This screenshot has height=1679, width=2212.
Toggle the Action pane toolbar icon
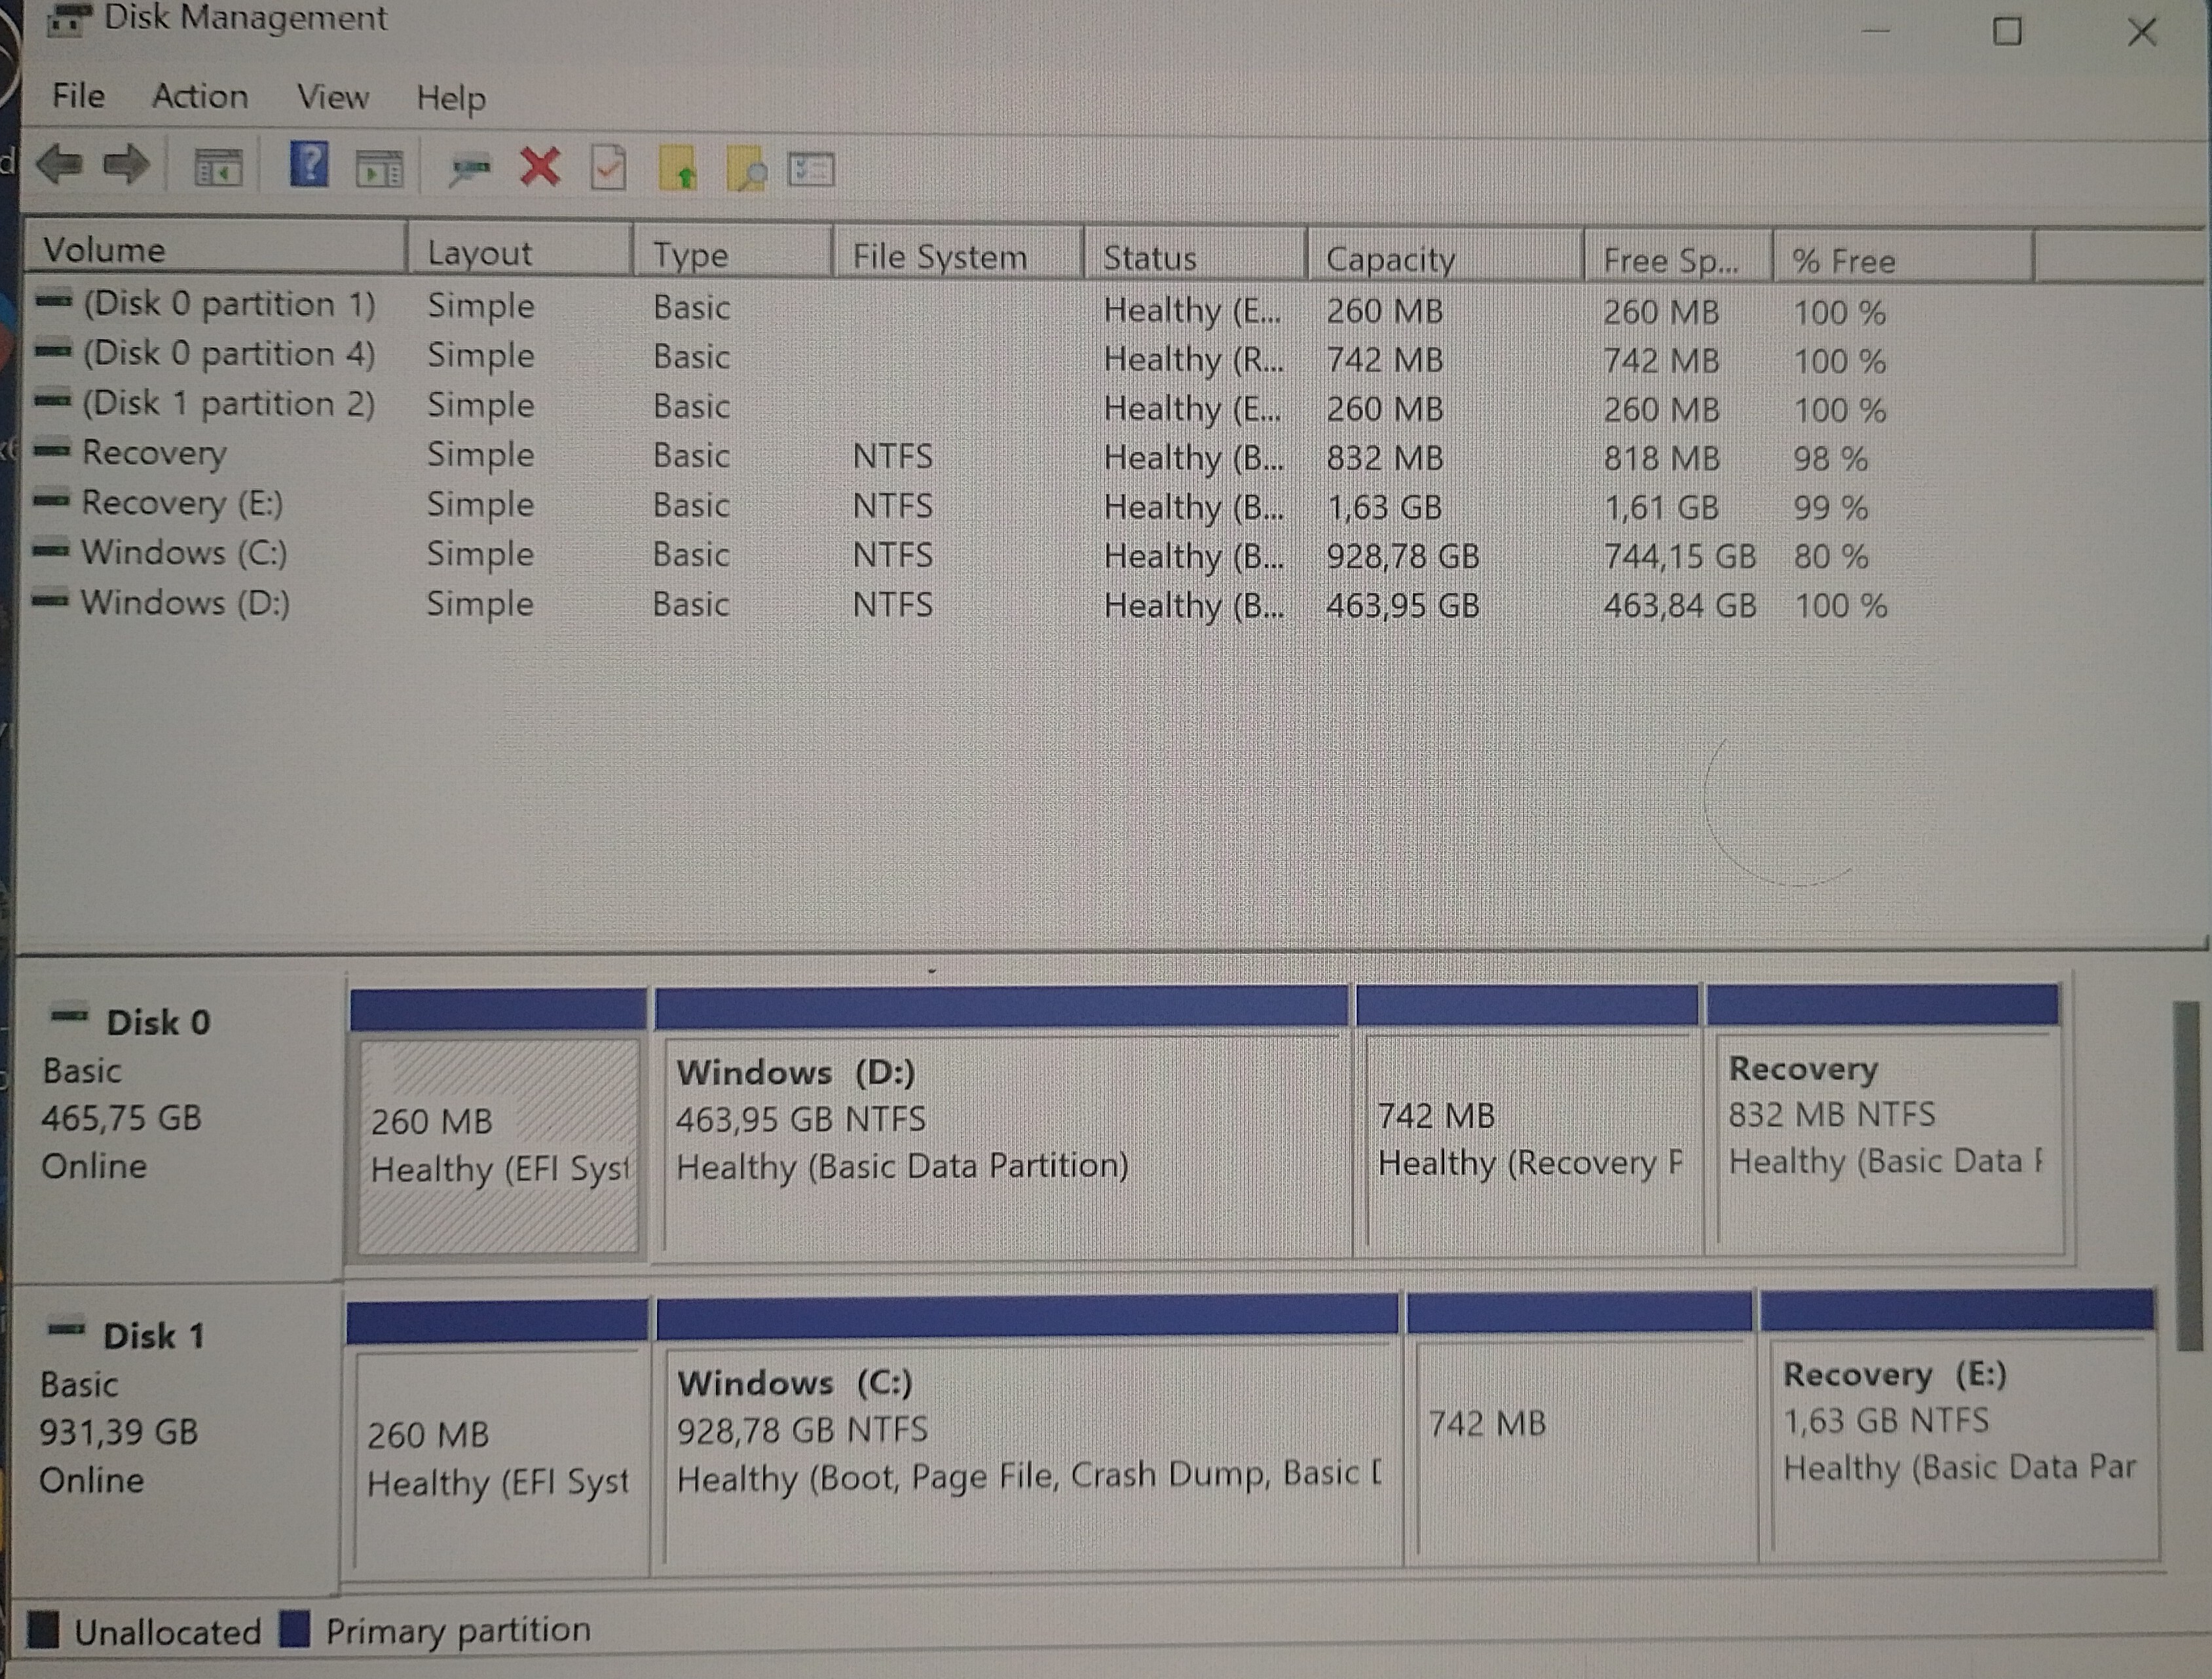tap(380, 169)
